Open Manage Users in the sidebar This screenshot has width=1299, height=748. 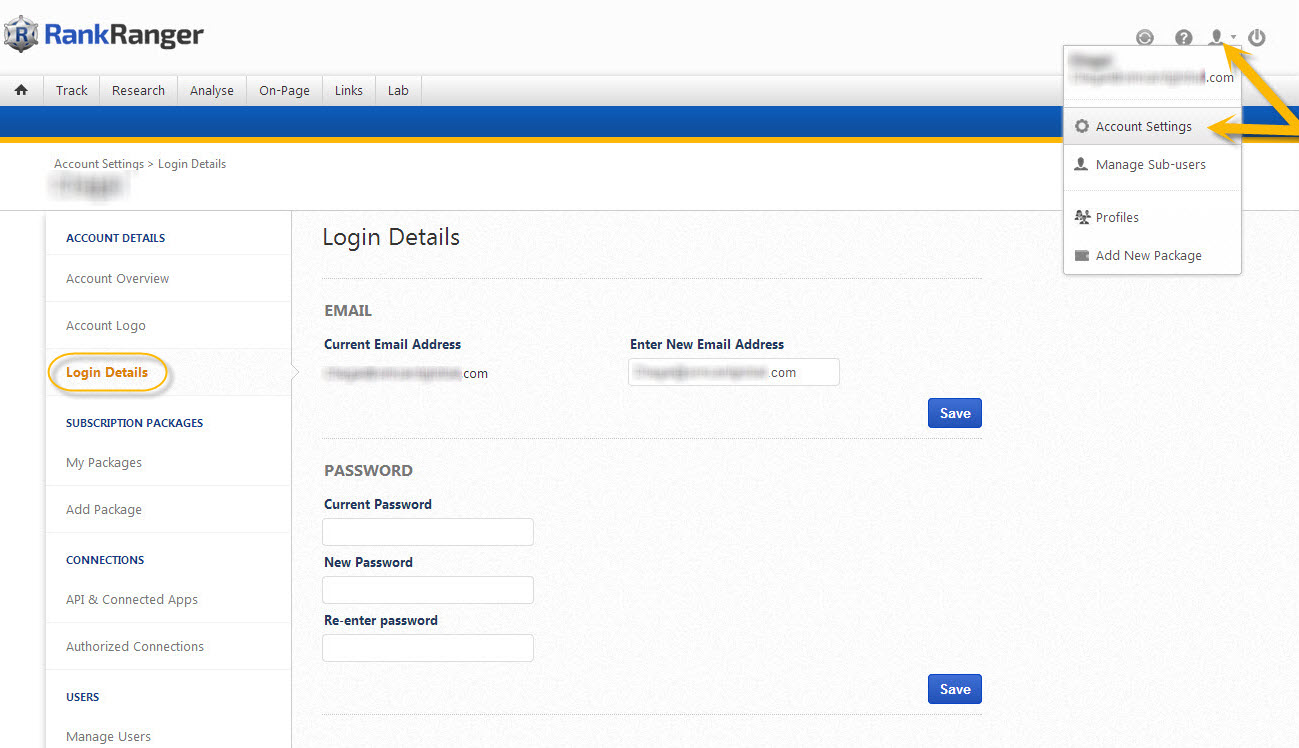109,736
